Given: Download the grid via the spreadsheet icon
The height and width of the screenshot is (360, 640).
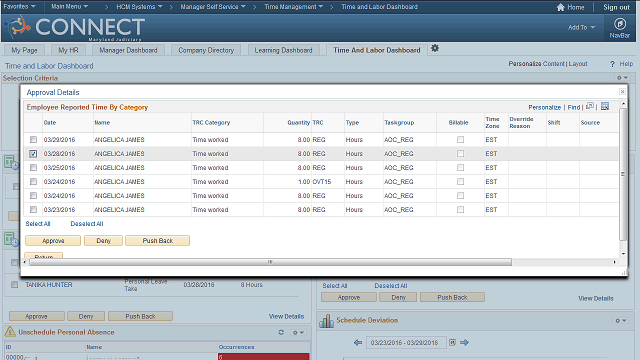Looking at the screenshot, I should click(x=605, y=107).
